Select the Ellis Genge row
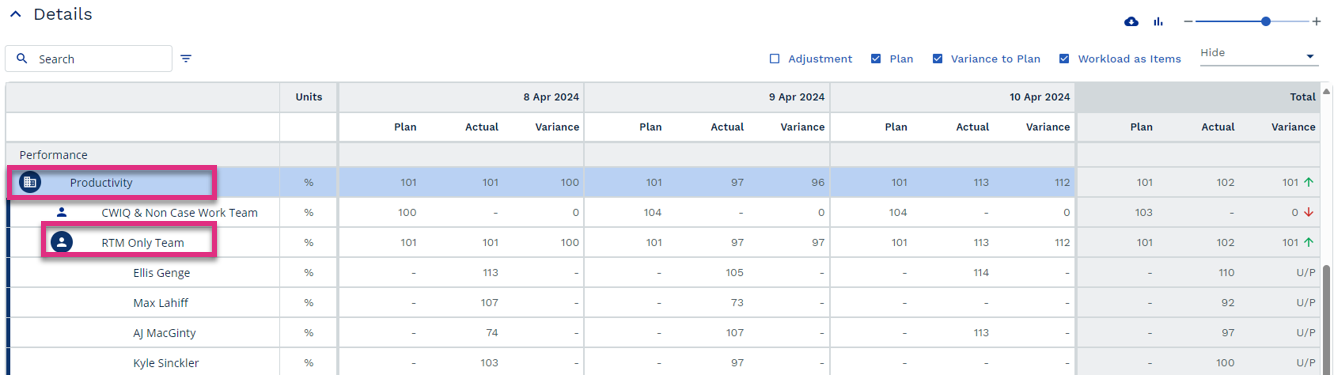Screen dimensions: 1334x375 point(666,273)
